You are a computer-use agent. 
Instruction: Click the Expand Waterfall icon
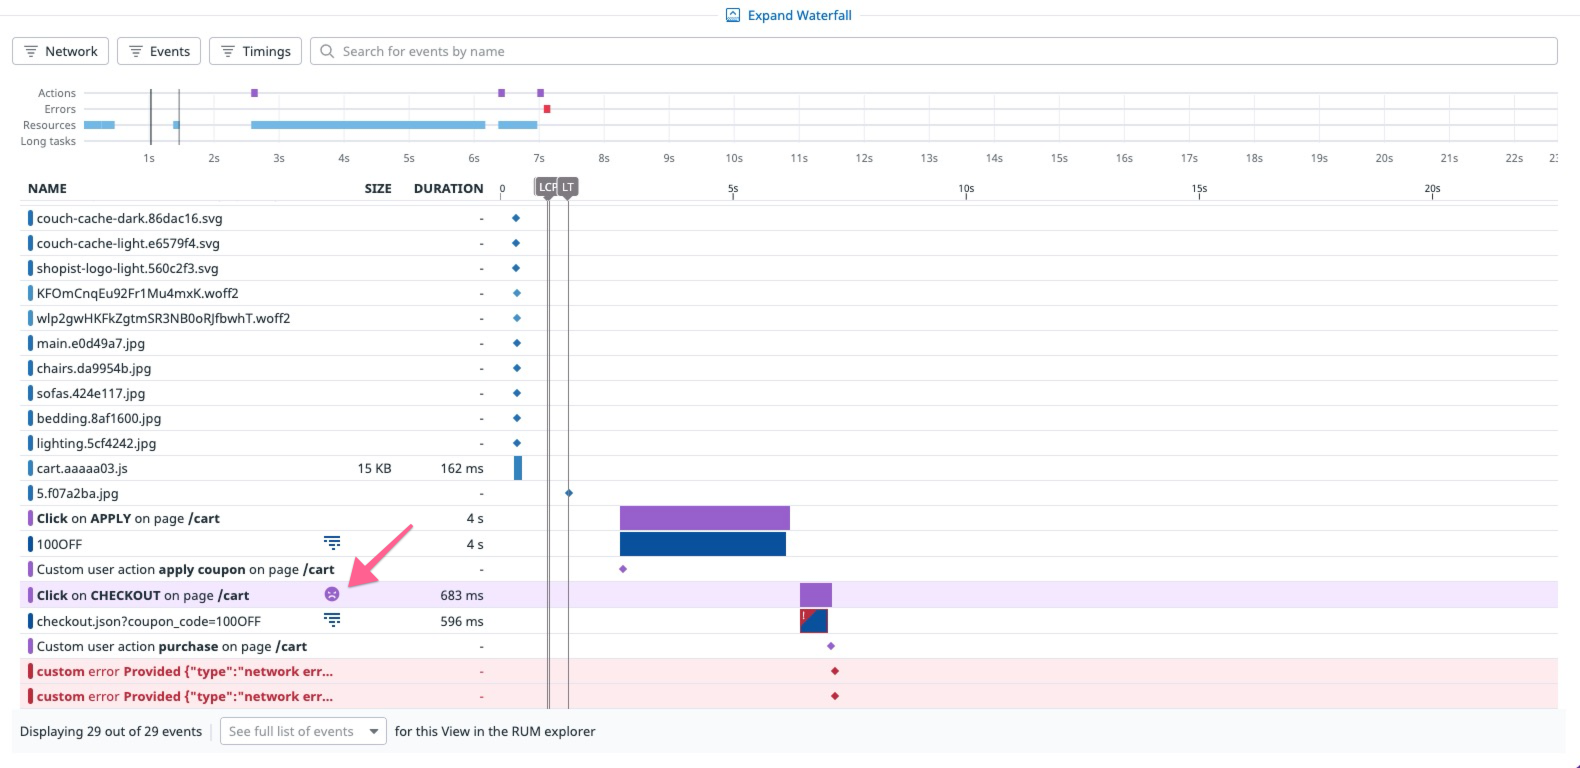(732, 15)
